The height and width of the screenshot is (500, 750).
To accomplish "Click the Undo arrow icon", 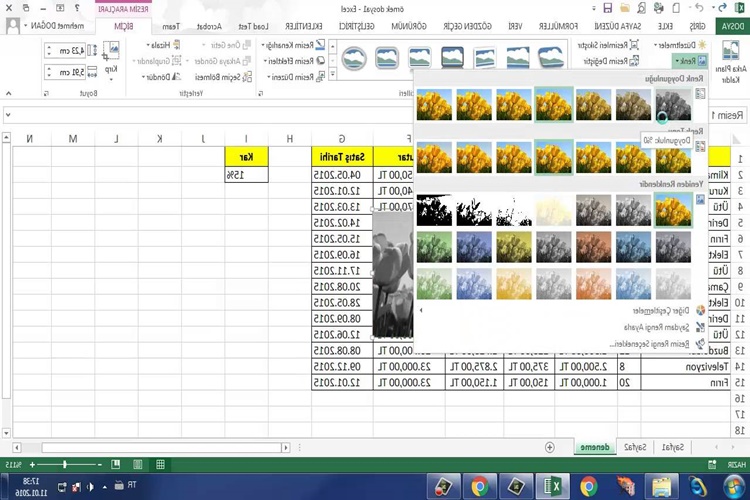I will point(700,8).
